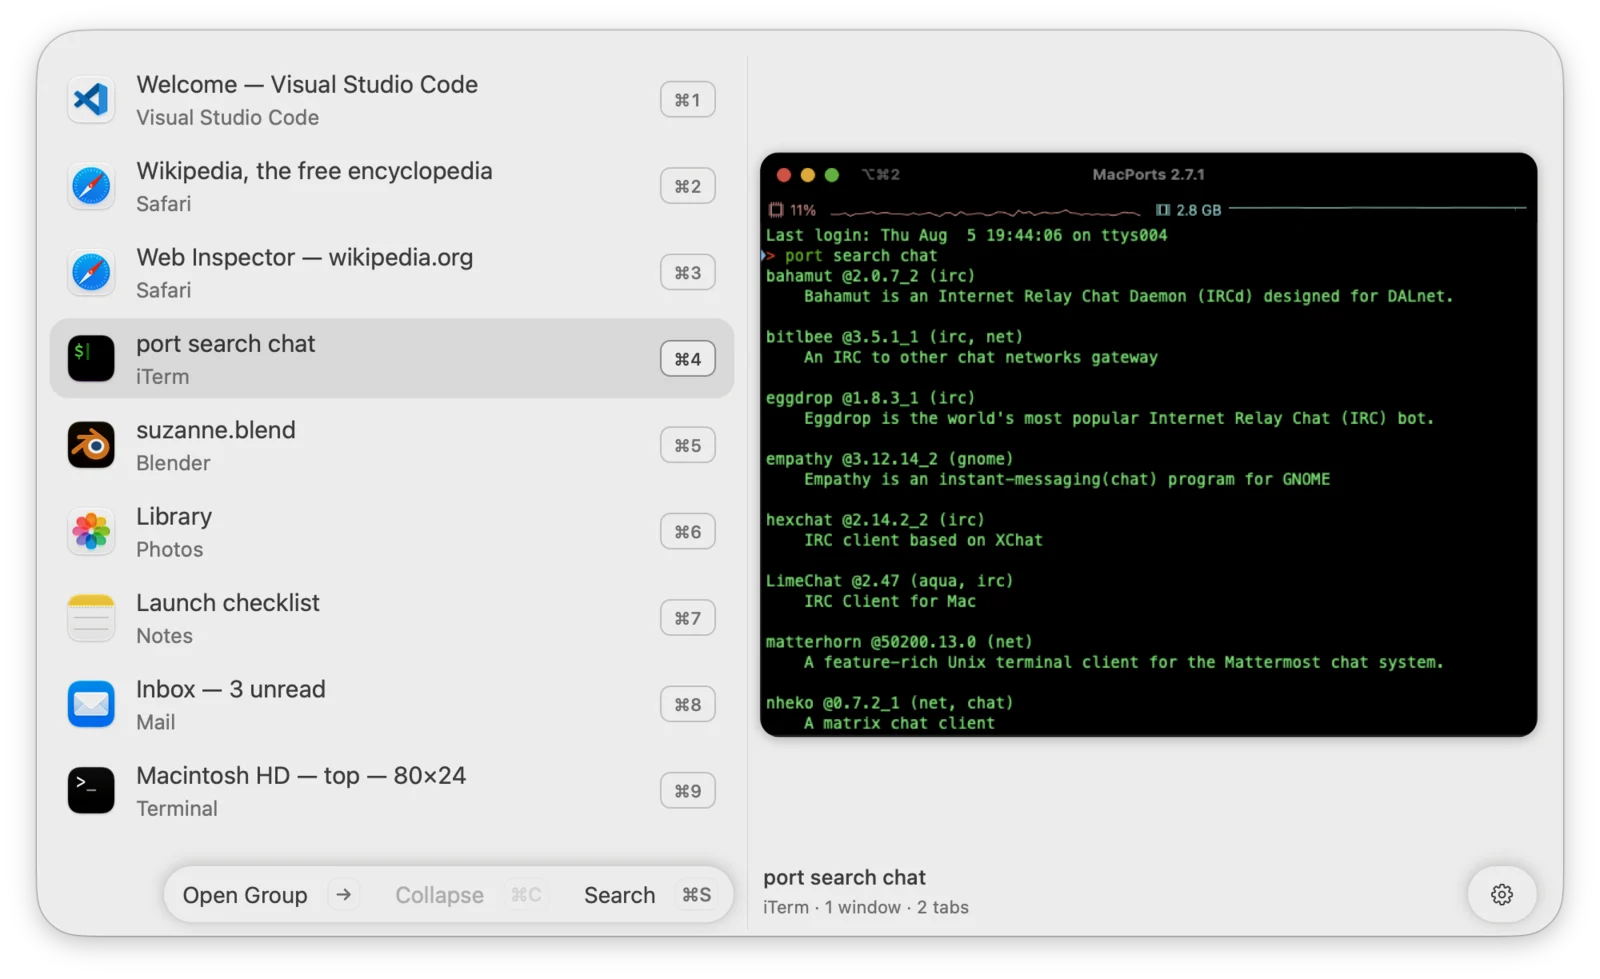Click the Notes subtitle text
The height and width of the screenshot is (979, 1600).
click(165, 636)
